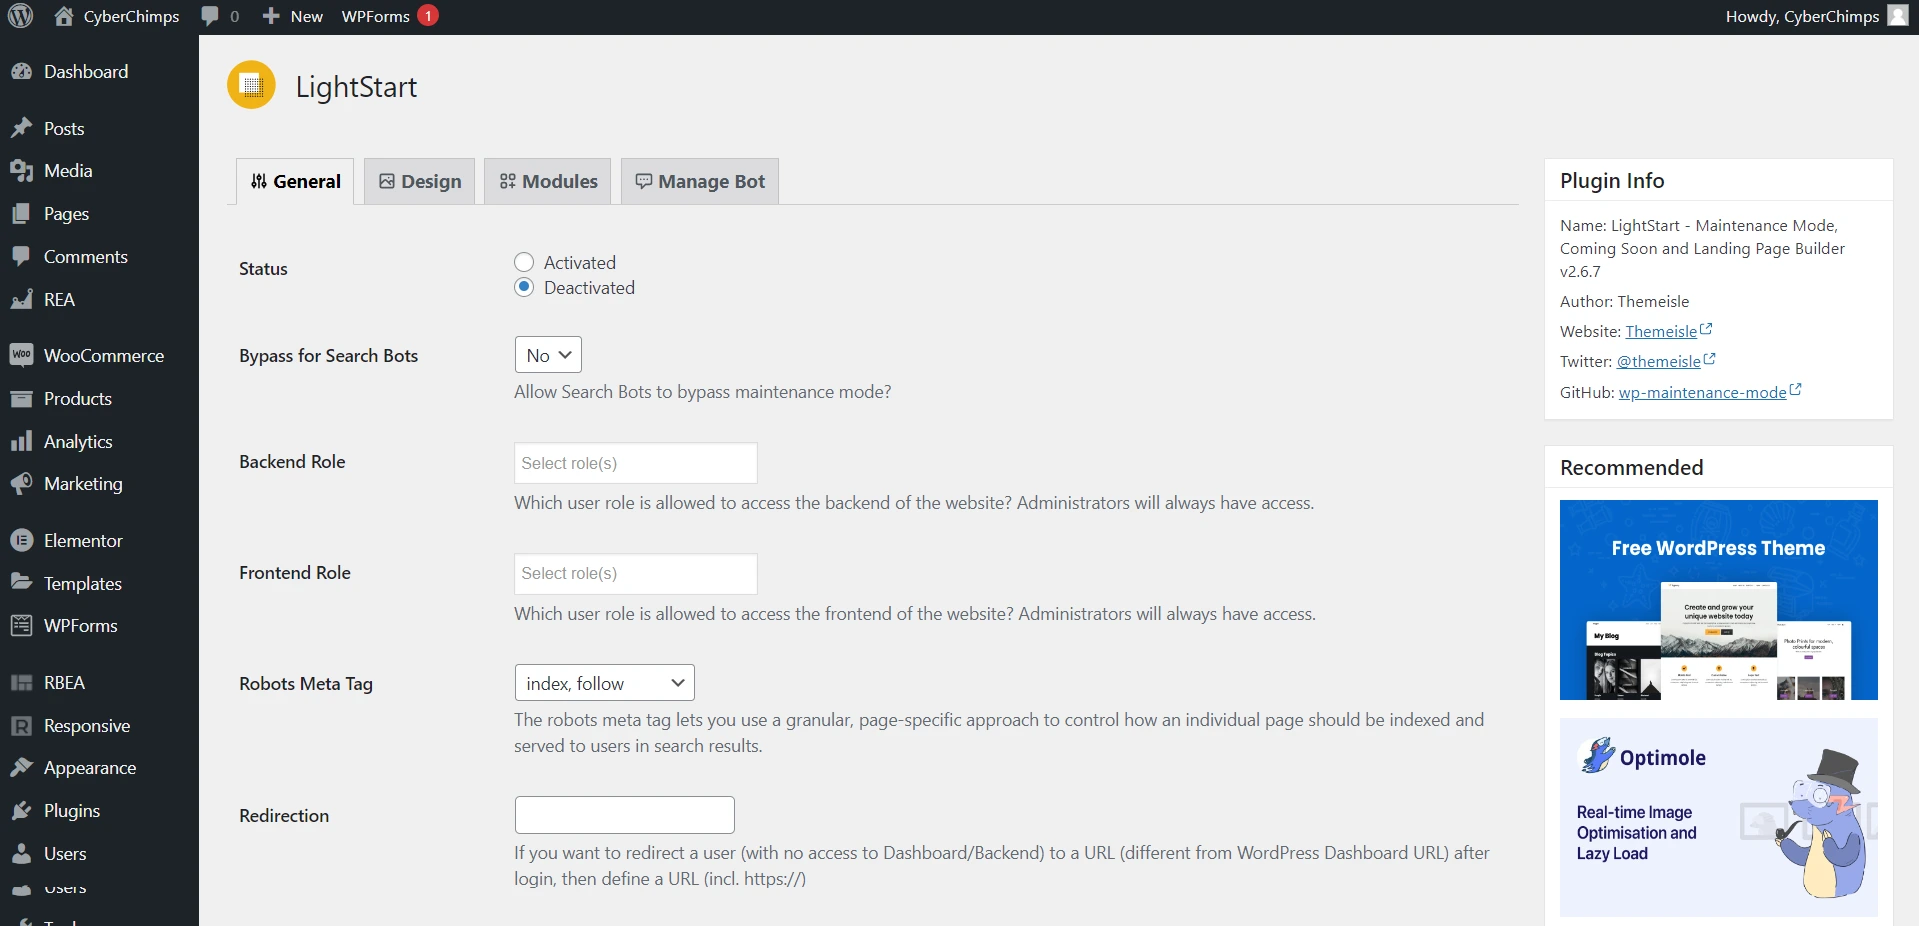Switch to the Manage Bot tab

[700, 181]
